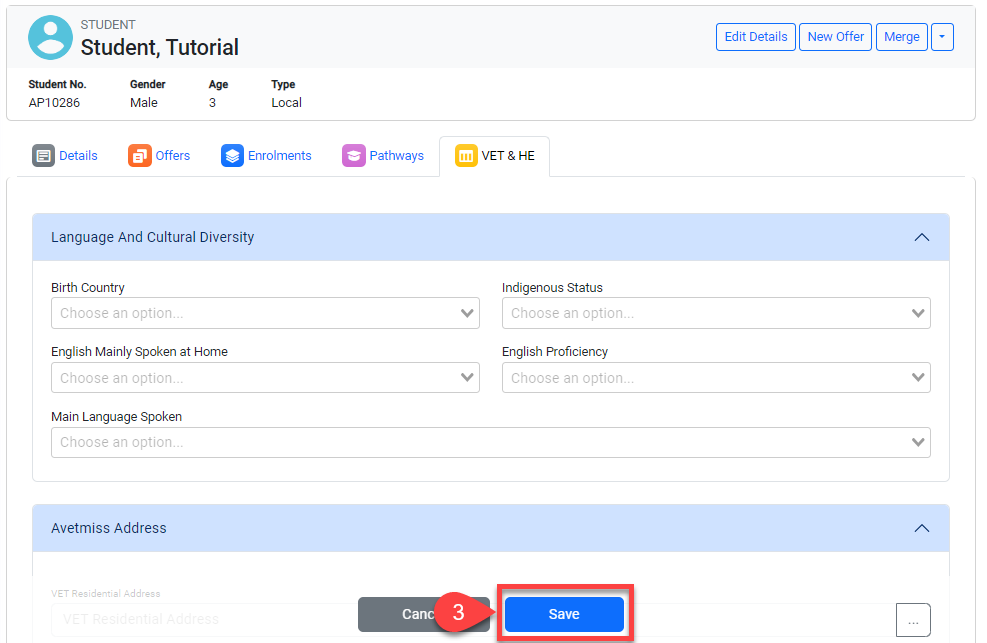Viewport: 987px width, 643px height.
Task: Click the blue Save button
Action: [x=564, y=614]
